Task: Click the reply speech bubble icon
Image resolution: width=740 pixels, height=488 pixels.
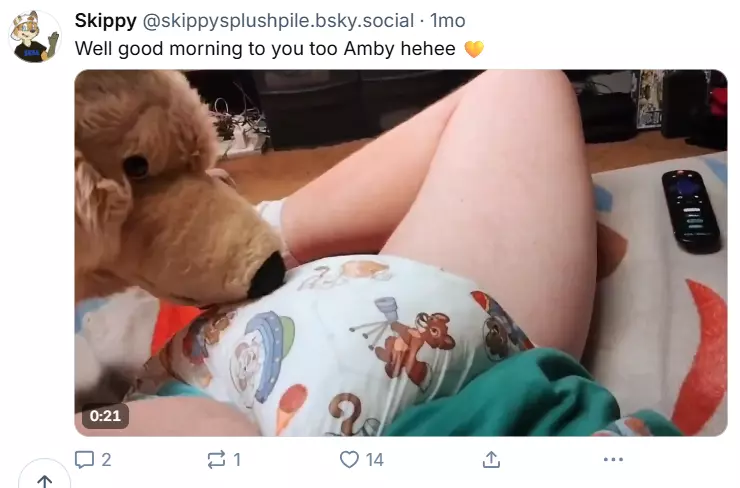Action: click(x=84, y=459)
